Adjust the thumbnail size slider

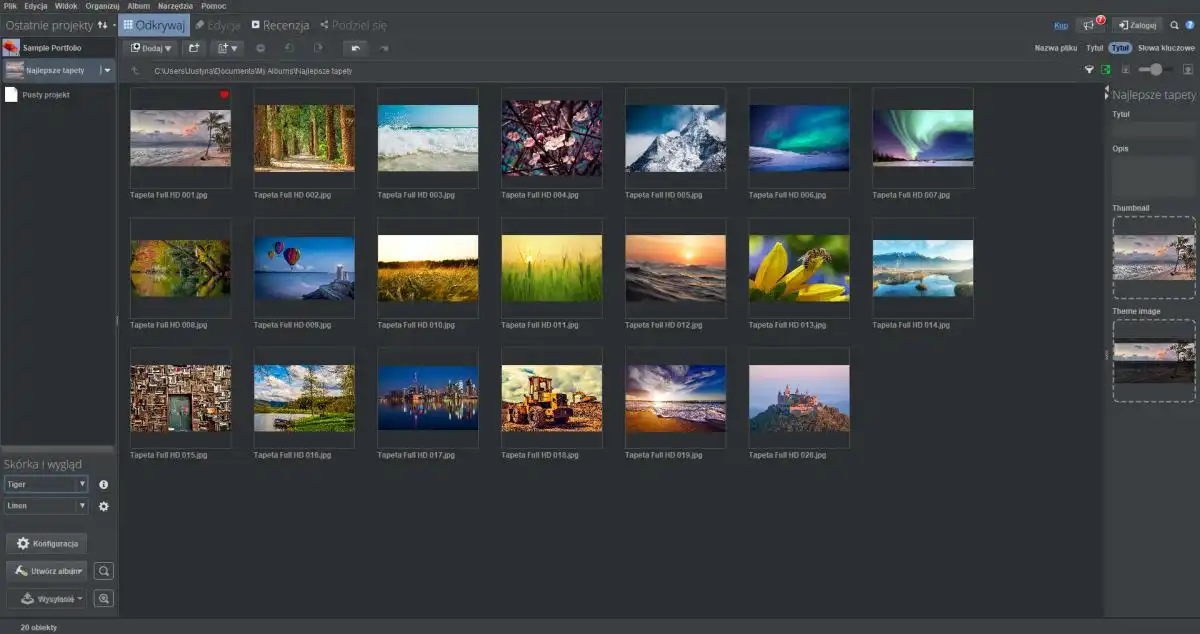[x=1156, y=70]
